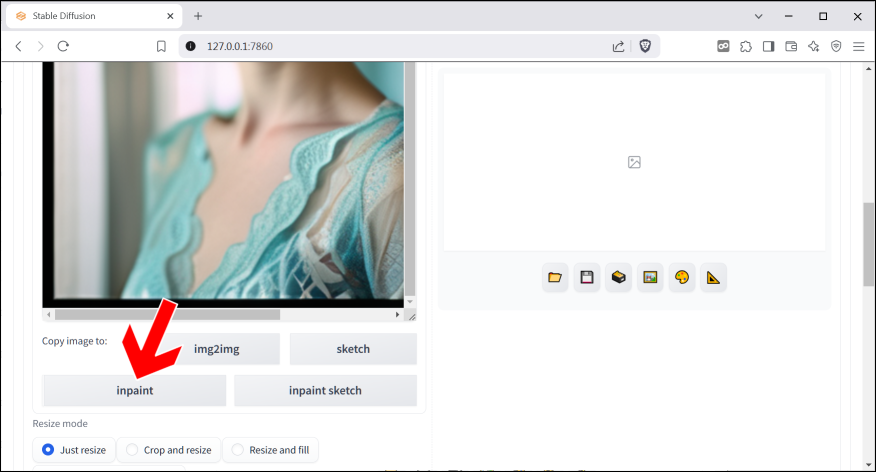Copy image to inpaint sketch
Image resolution: width=876 pixels, height=472 pixels.
pyautogui.click(x=325, y=390)
